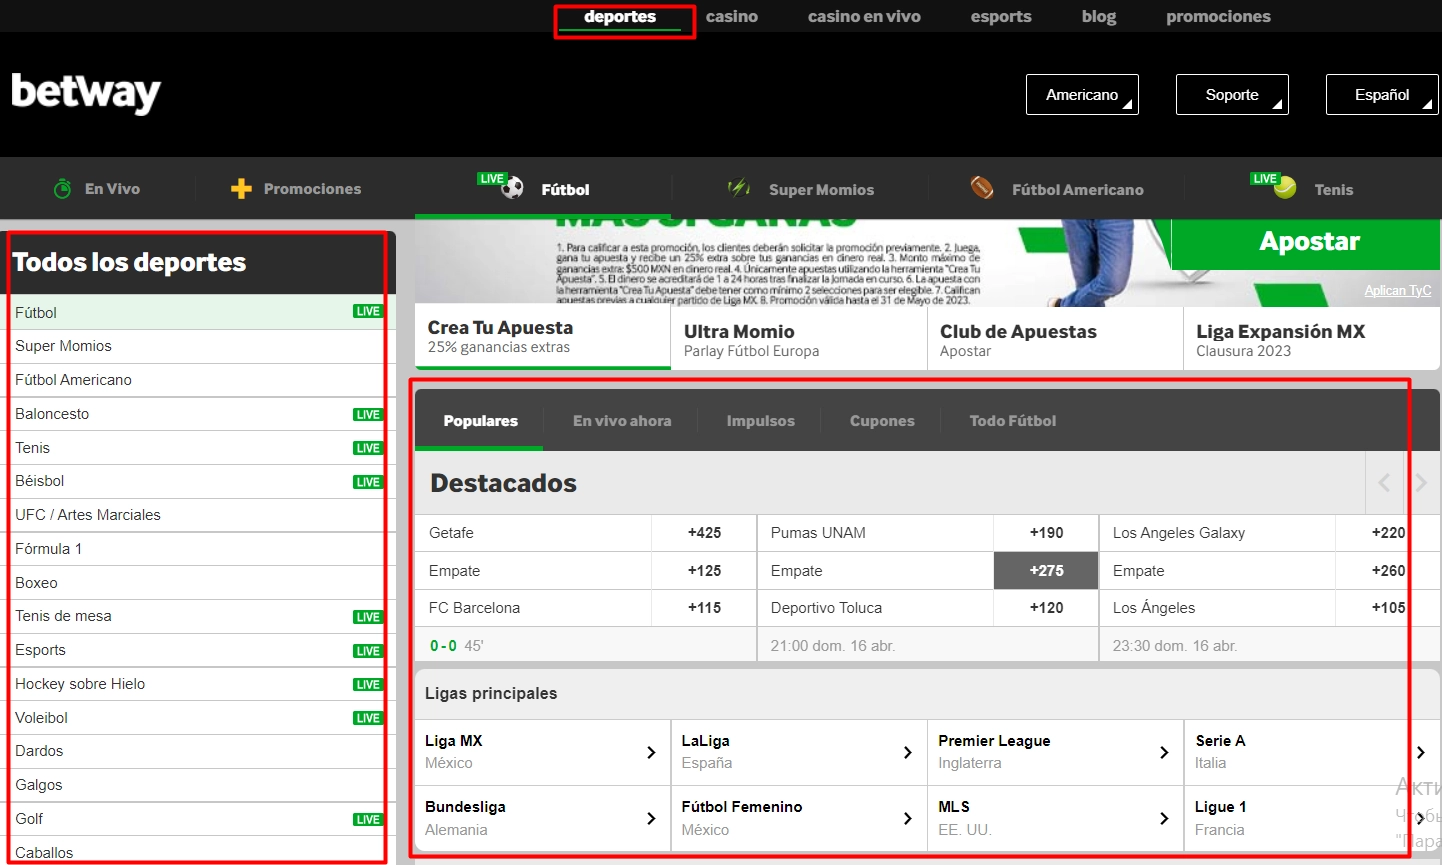This screenshot has height=865, width=1442.
Task: Switch to the Impulsos tab
Action: [x=761, y=421]
